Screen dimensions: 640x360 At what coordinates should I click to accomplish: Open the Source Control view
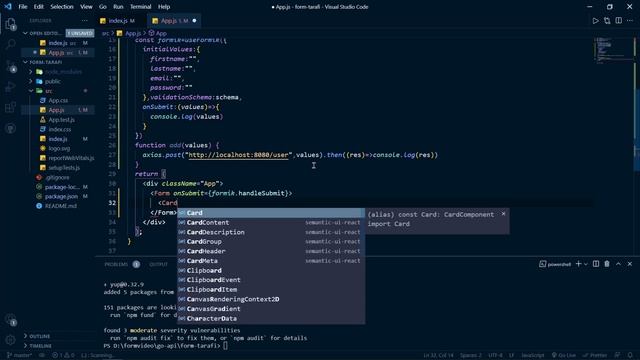11,66
